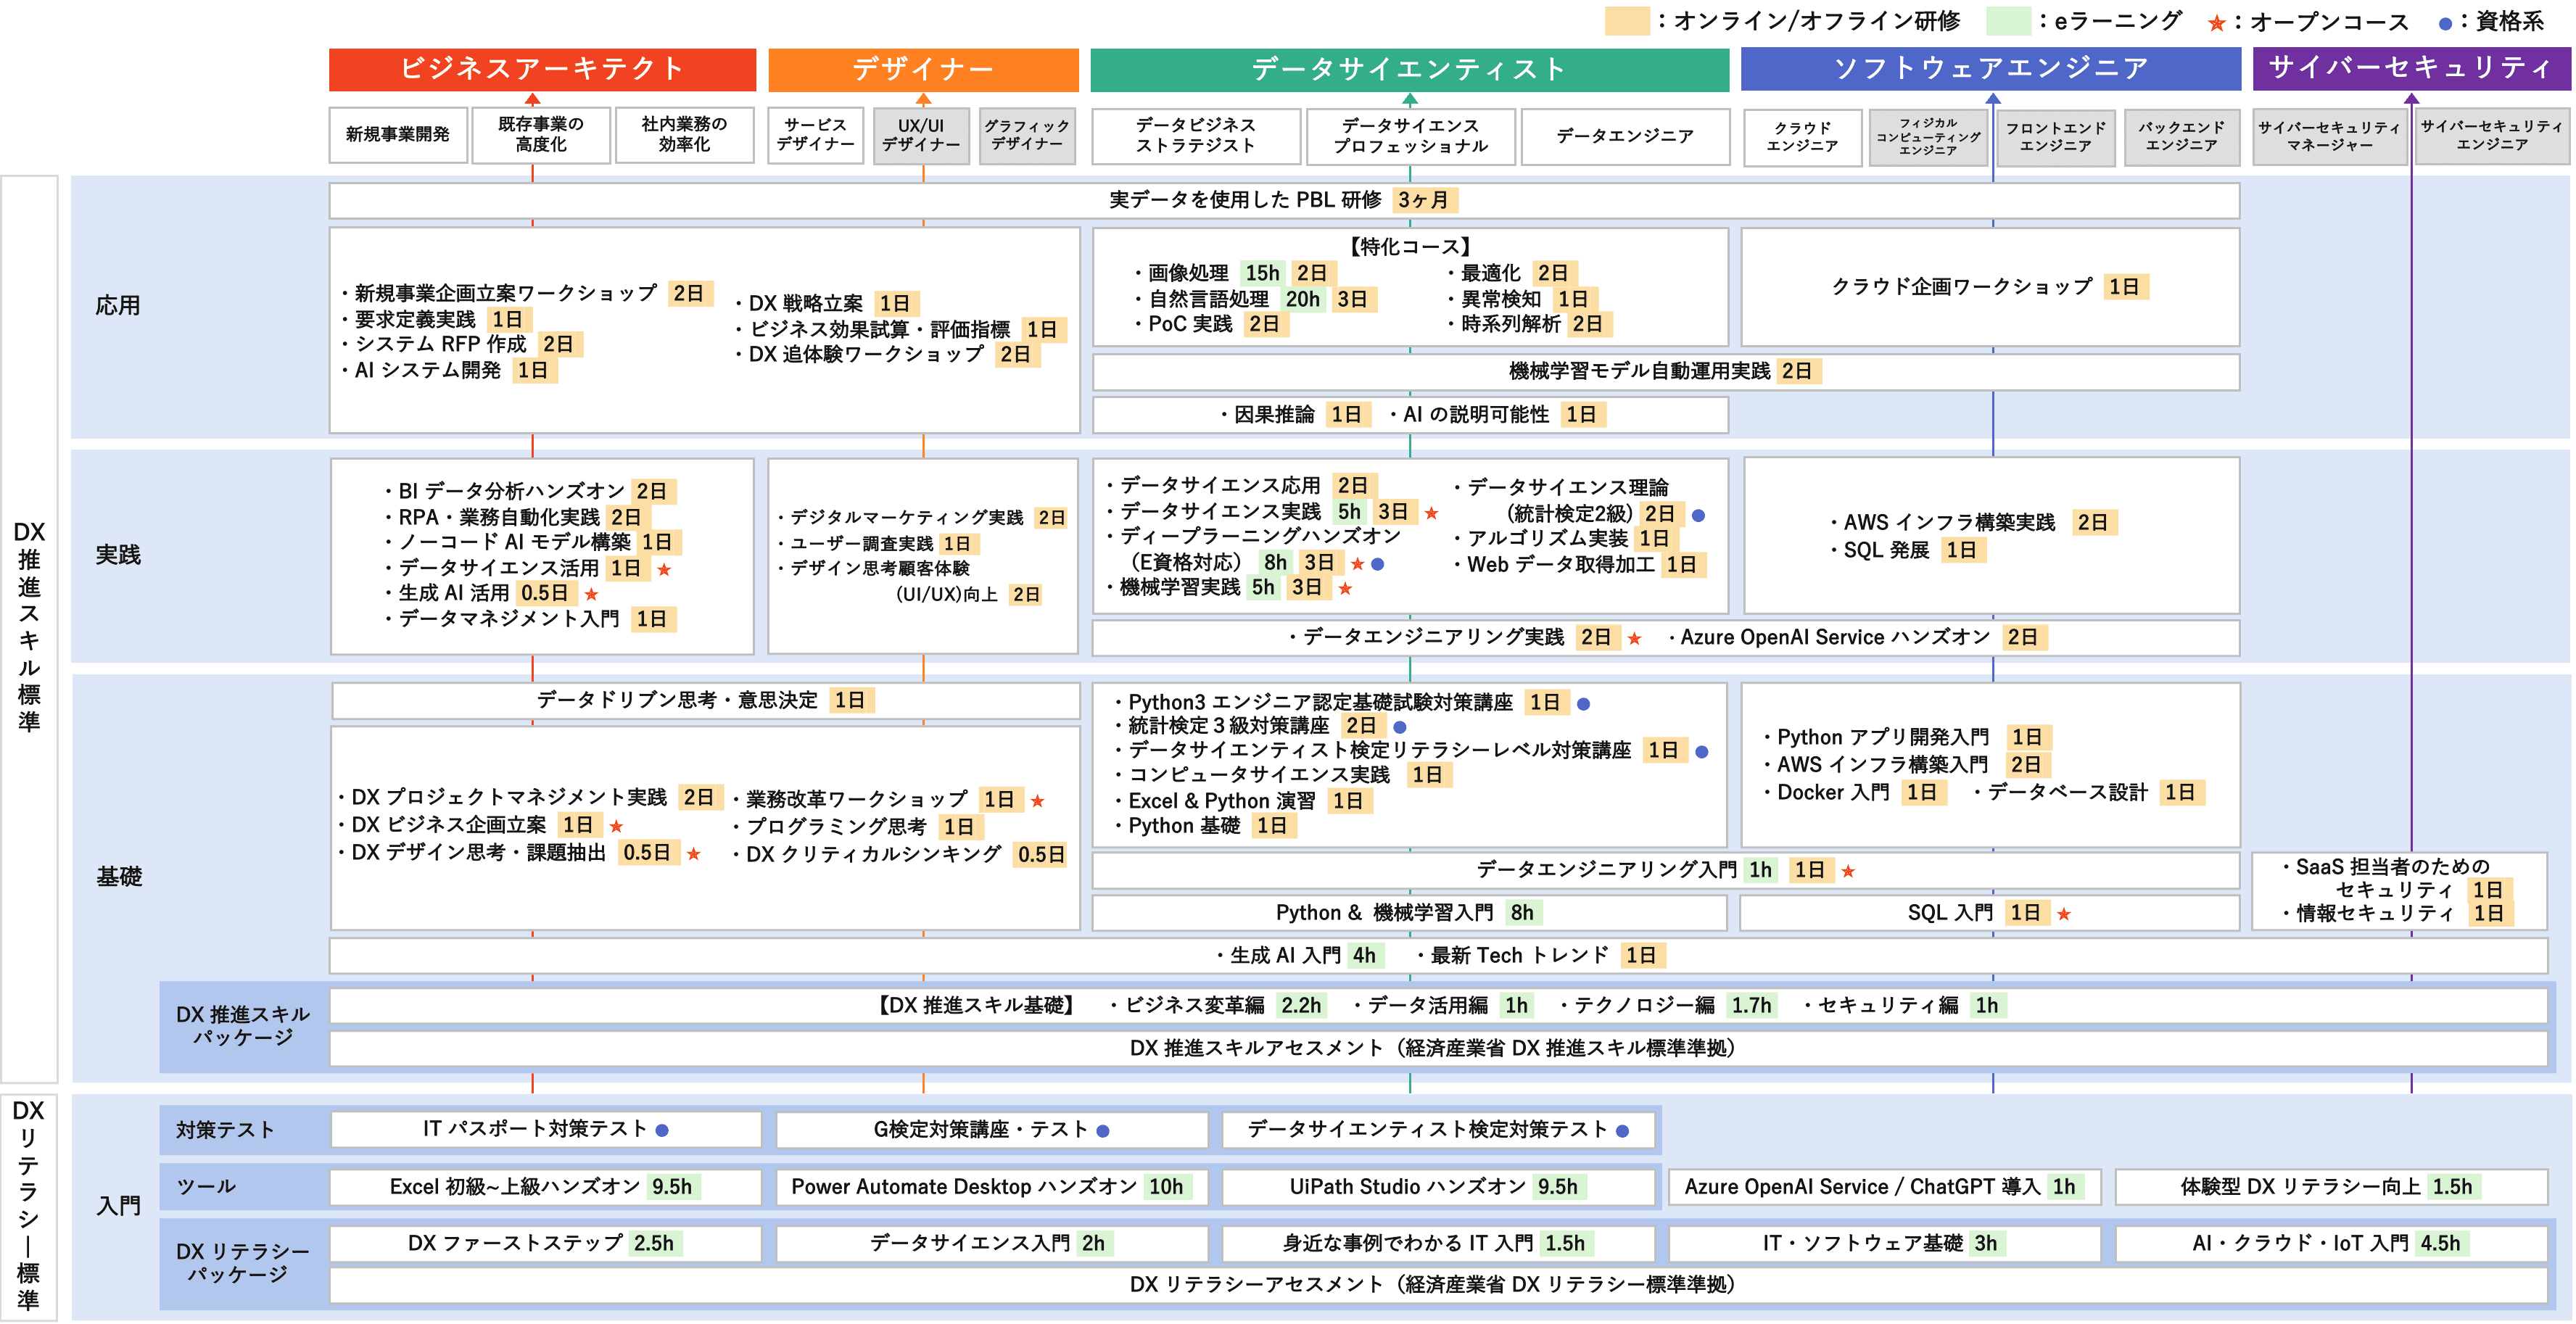Click the データエンジニア role box
This screenshot has height=1324, width=2576.
tap(1625, 136)
